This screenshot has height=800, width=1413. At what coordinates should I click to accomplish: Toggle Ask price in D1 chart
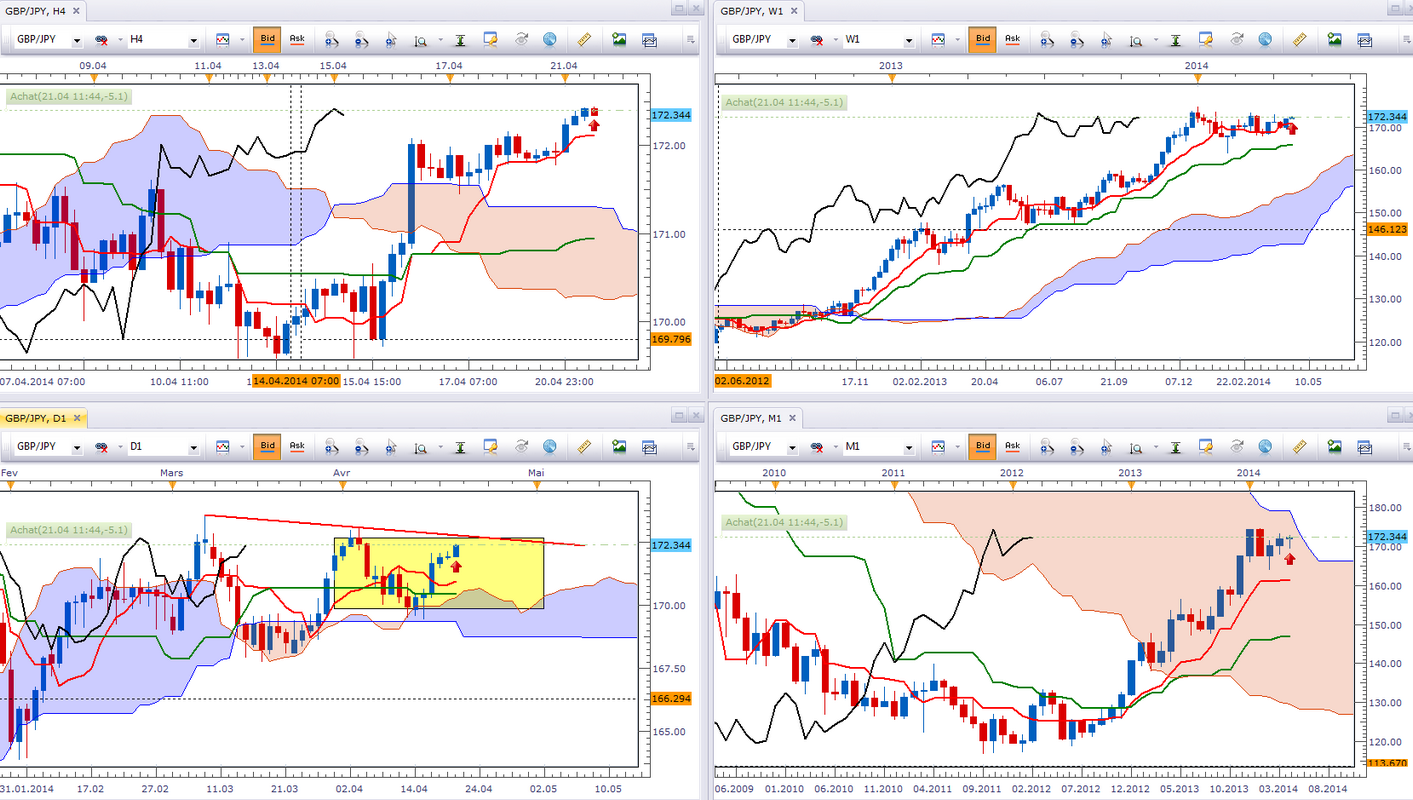297,447
